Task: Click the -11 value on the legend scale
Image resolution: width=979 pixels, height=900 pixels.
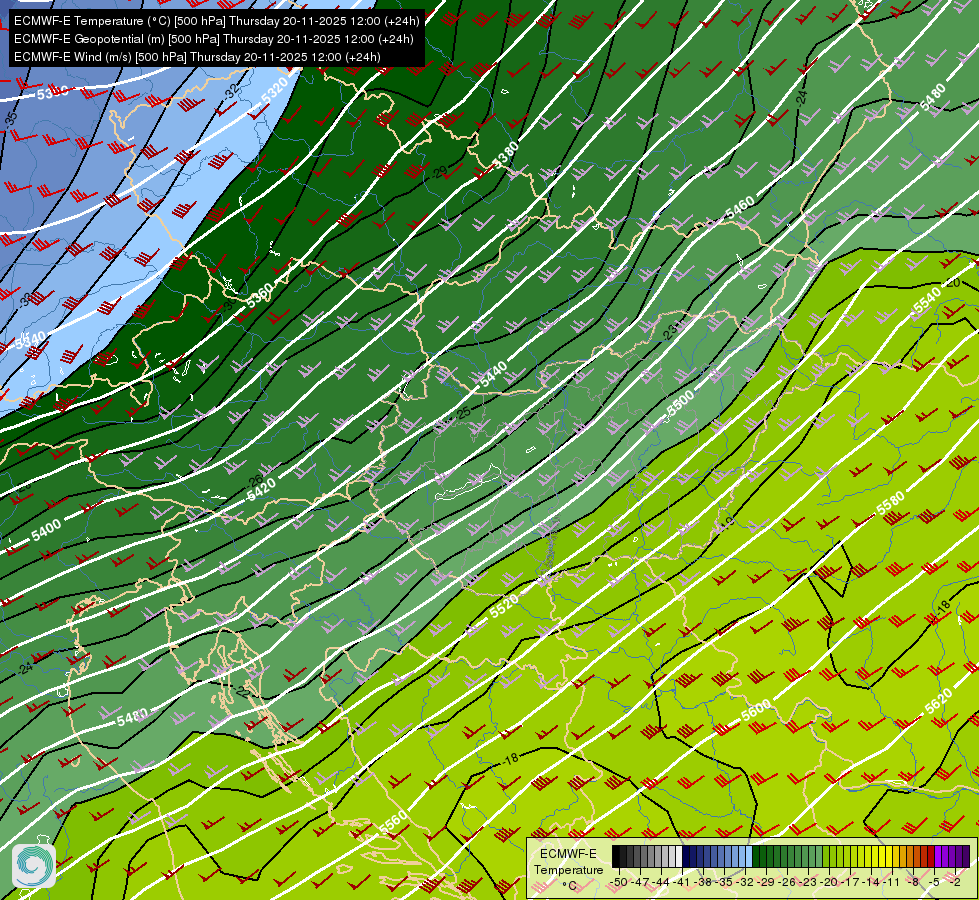Action: (x=891, y=882)
